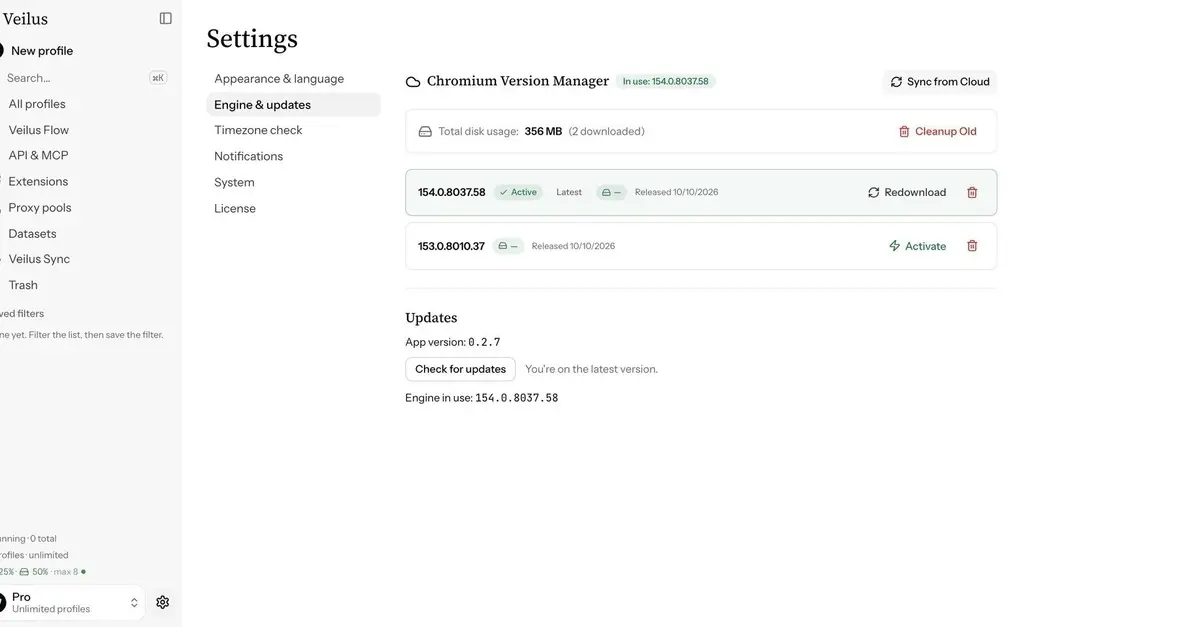Open the settings gear icon
This screenshot has height=627, width=1200.
(163, 602)
